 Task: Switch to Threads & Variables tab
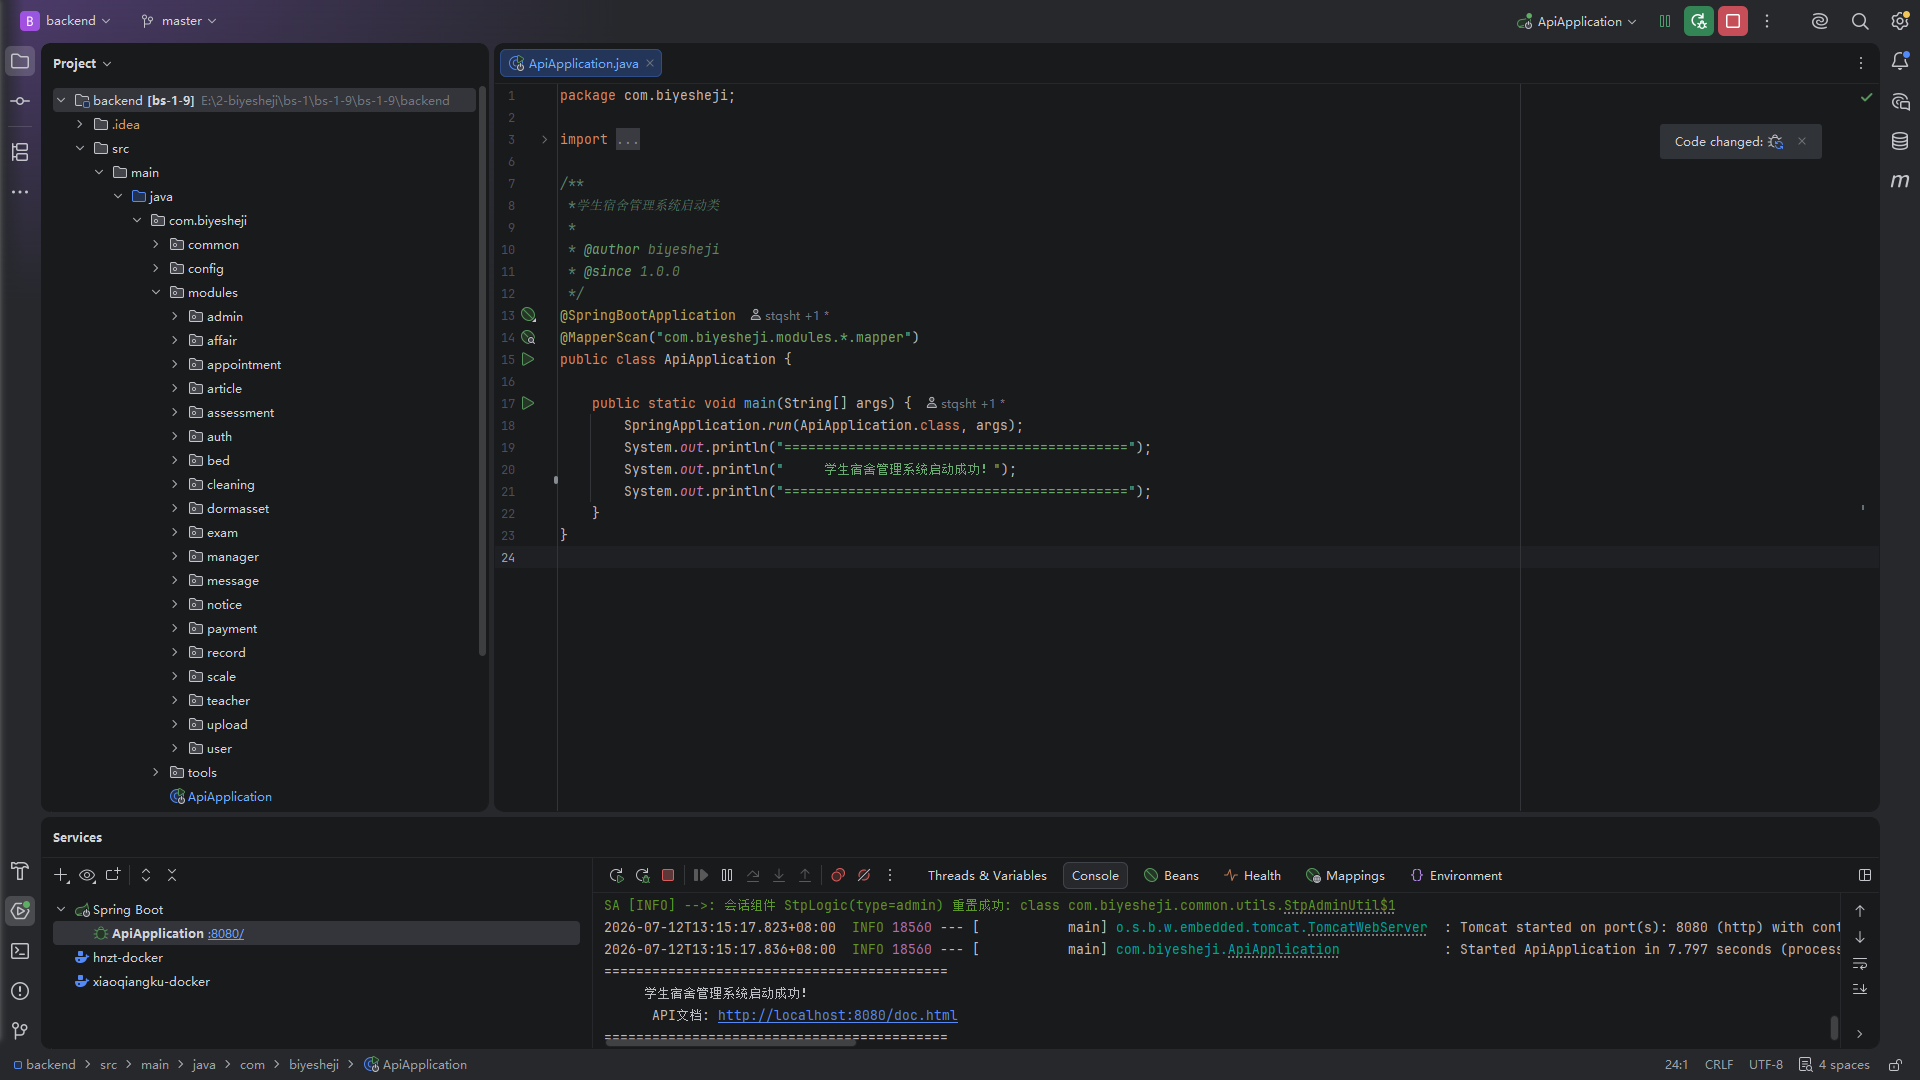pyautogui.click(x=987, y=875)
